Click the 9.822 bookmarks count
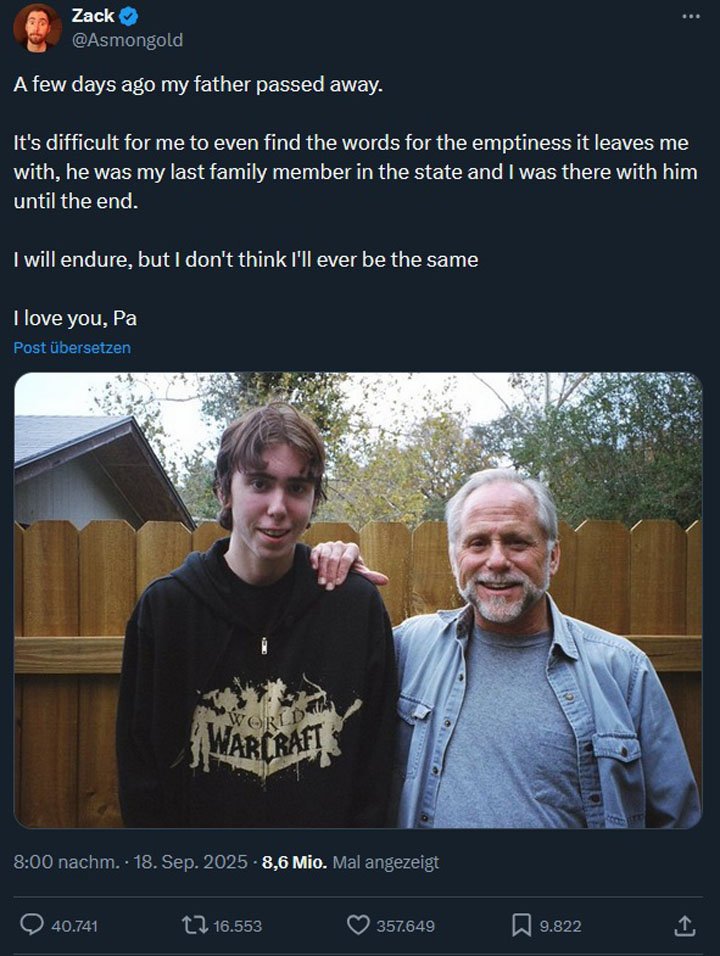 (560, 926)
